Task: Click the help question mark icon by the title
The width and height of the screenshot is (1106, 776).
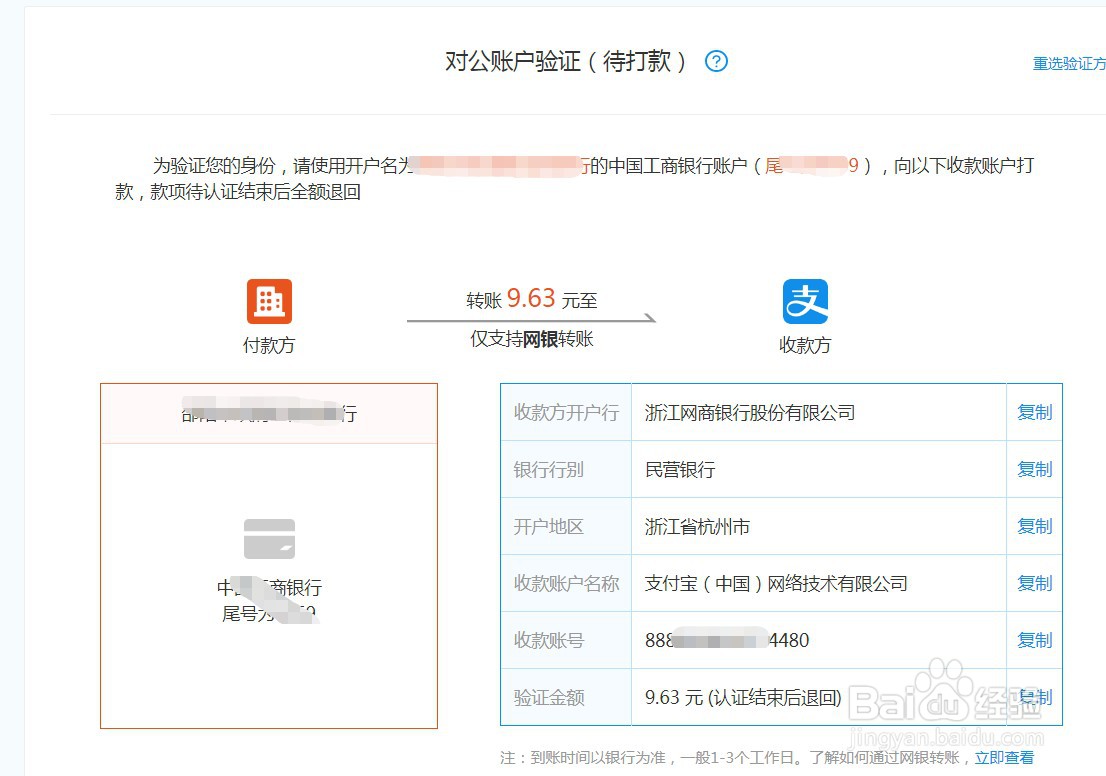Action: [x=716, y=61]
